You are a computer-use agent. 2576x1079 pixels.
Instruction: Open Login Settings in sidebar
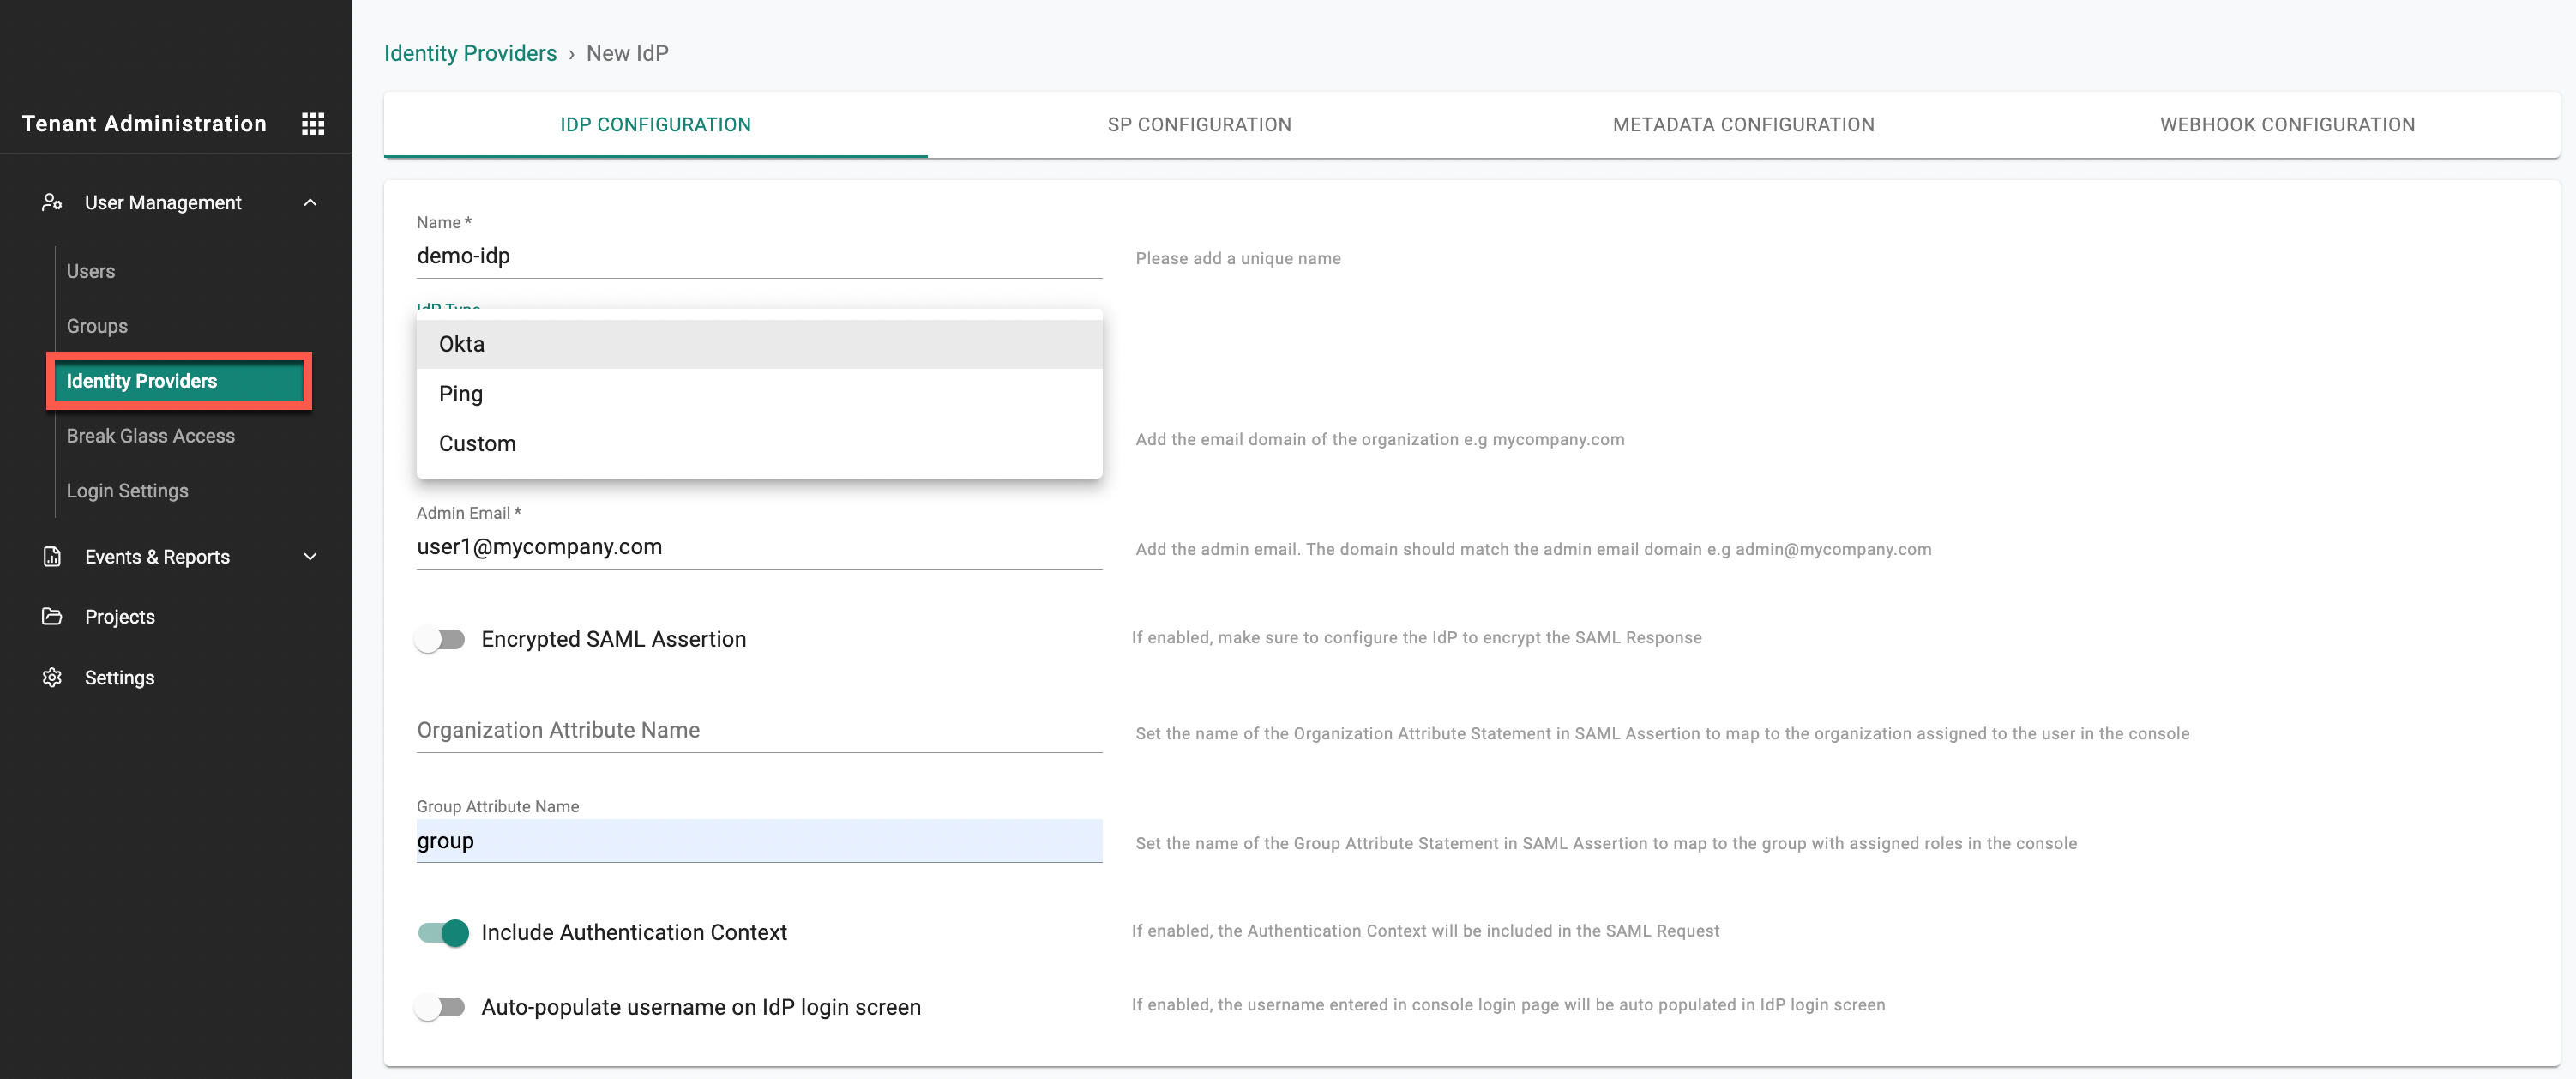pyautogui.click(x=127, y=491)
